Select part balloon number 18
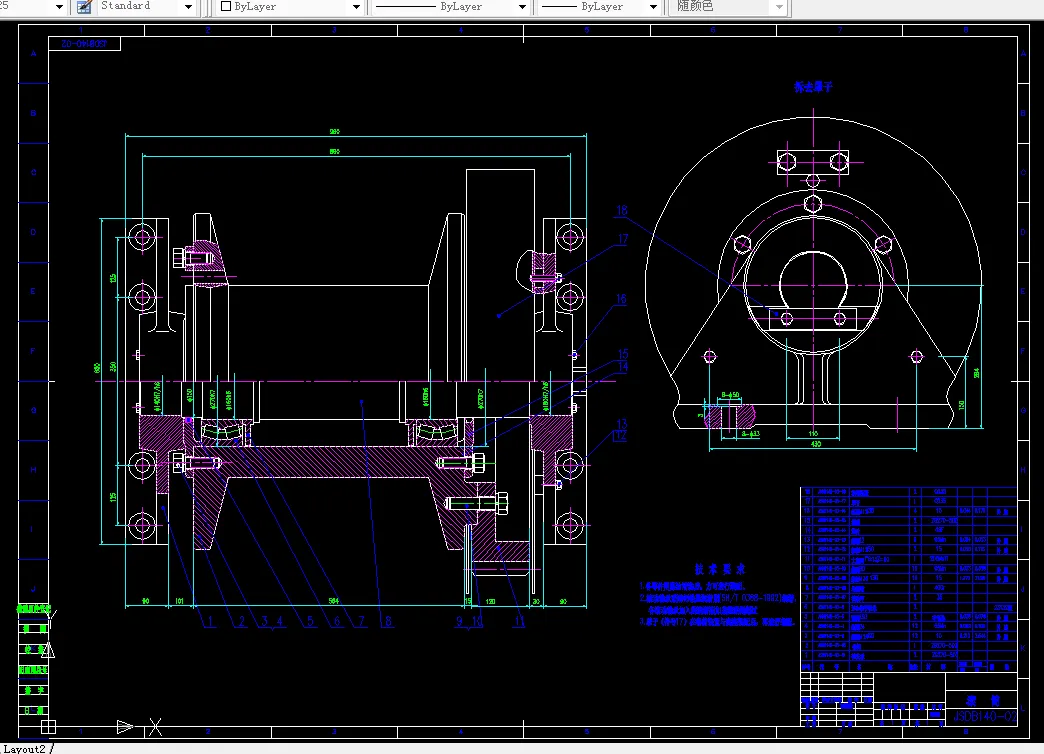This screenshot has width=1044, height=754. pyautogui.click(x=621, y=210)
